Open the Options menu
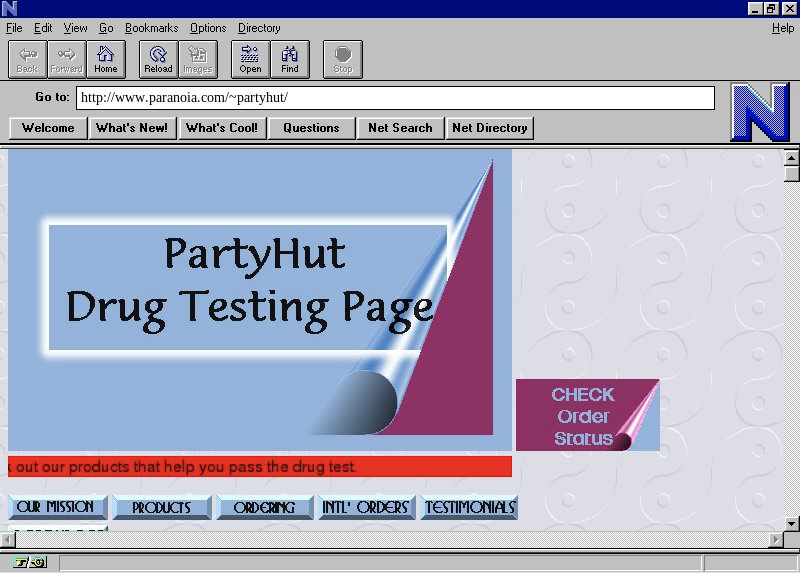The width and height of the screenshot is (800, 573). tap(208, 28)
